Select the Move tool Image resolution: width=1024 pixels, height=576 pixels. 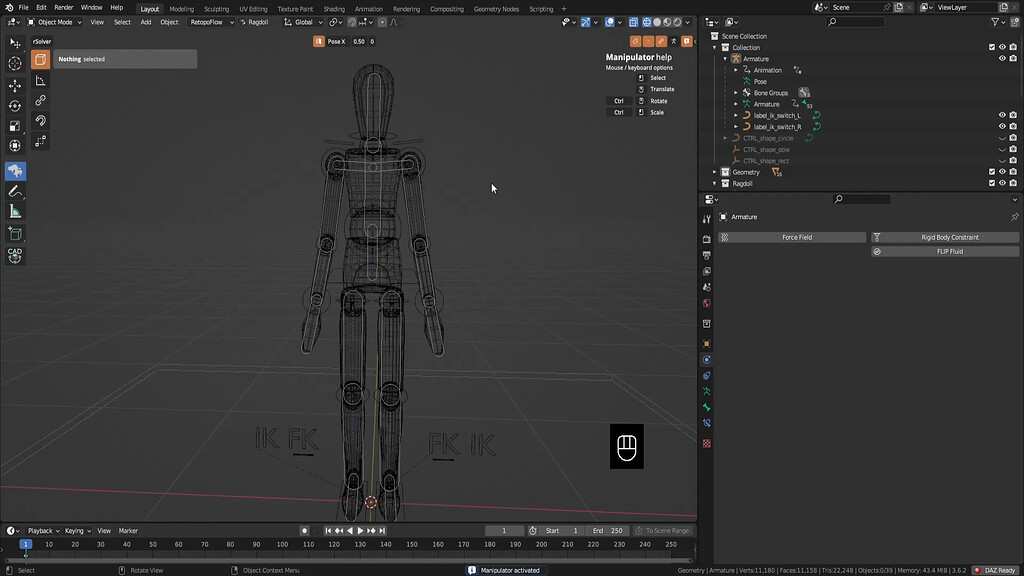click(15, 86)
